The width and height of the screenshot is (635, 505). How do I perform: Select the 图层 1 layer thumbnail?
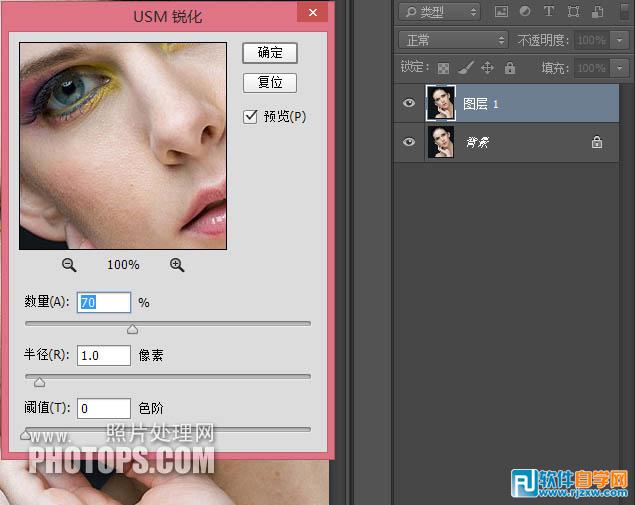pyautogui.click(x=441, y=103)
